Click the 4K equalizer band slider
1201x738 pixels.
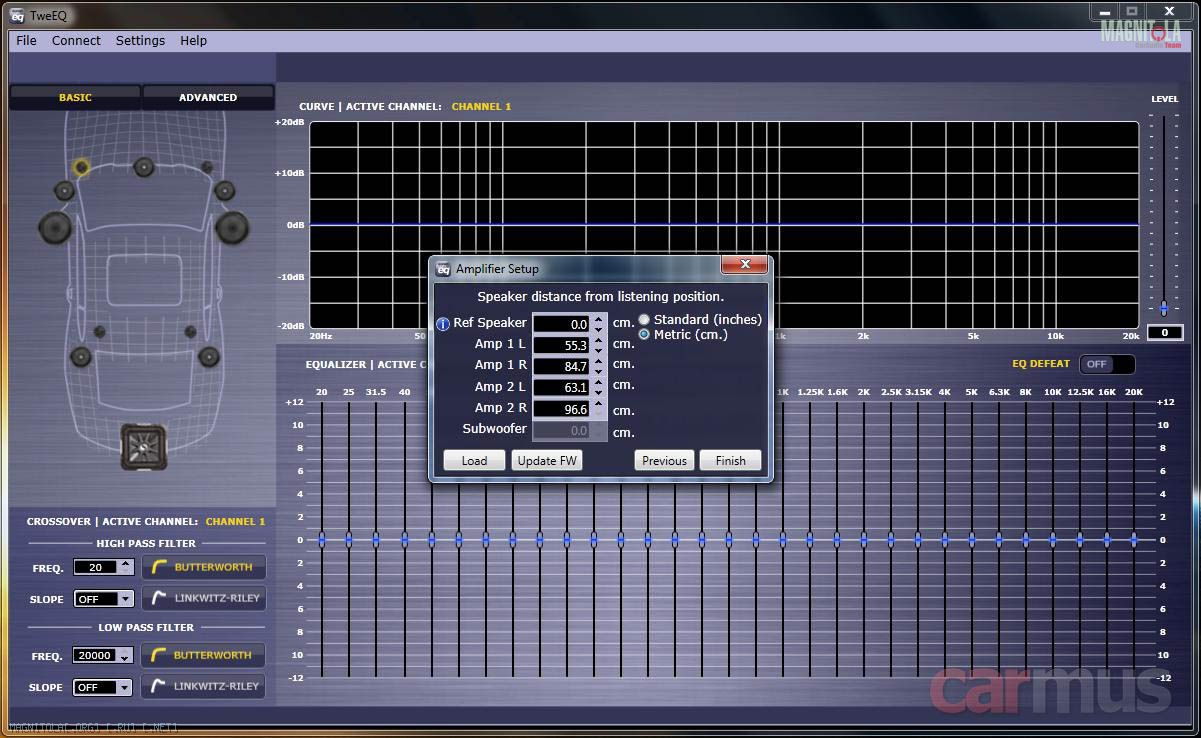[x=945, y=539]
